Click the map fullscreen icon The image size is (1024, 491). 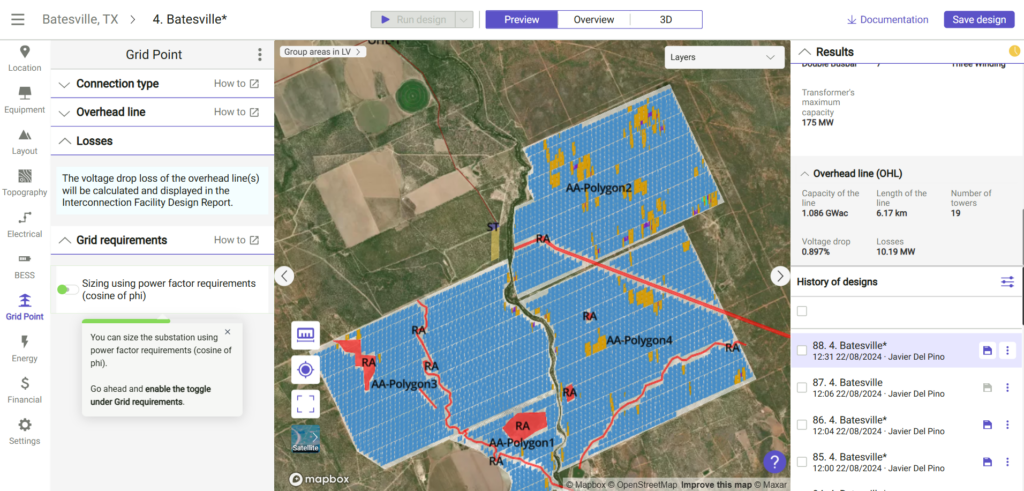[x=305, y=404]
